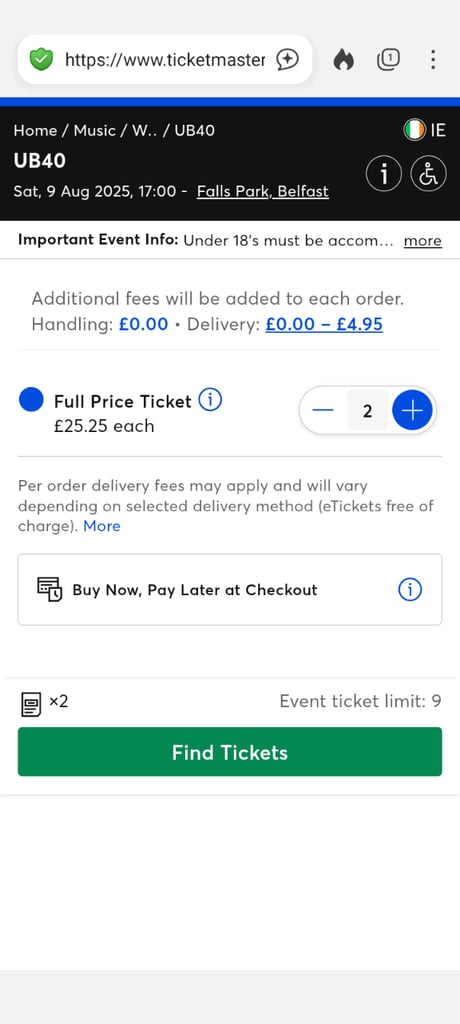Increase ticket quantity with plus button
Viewport: 460px width, 1024px height.
(x=412, y=411)
